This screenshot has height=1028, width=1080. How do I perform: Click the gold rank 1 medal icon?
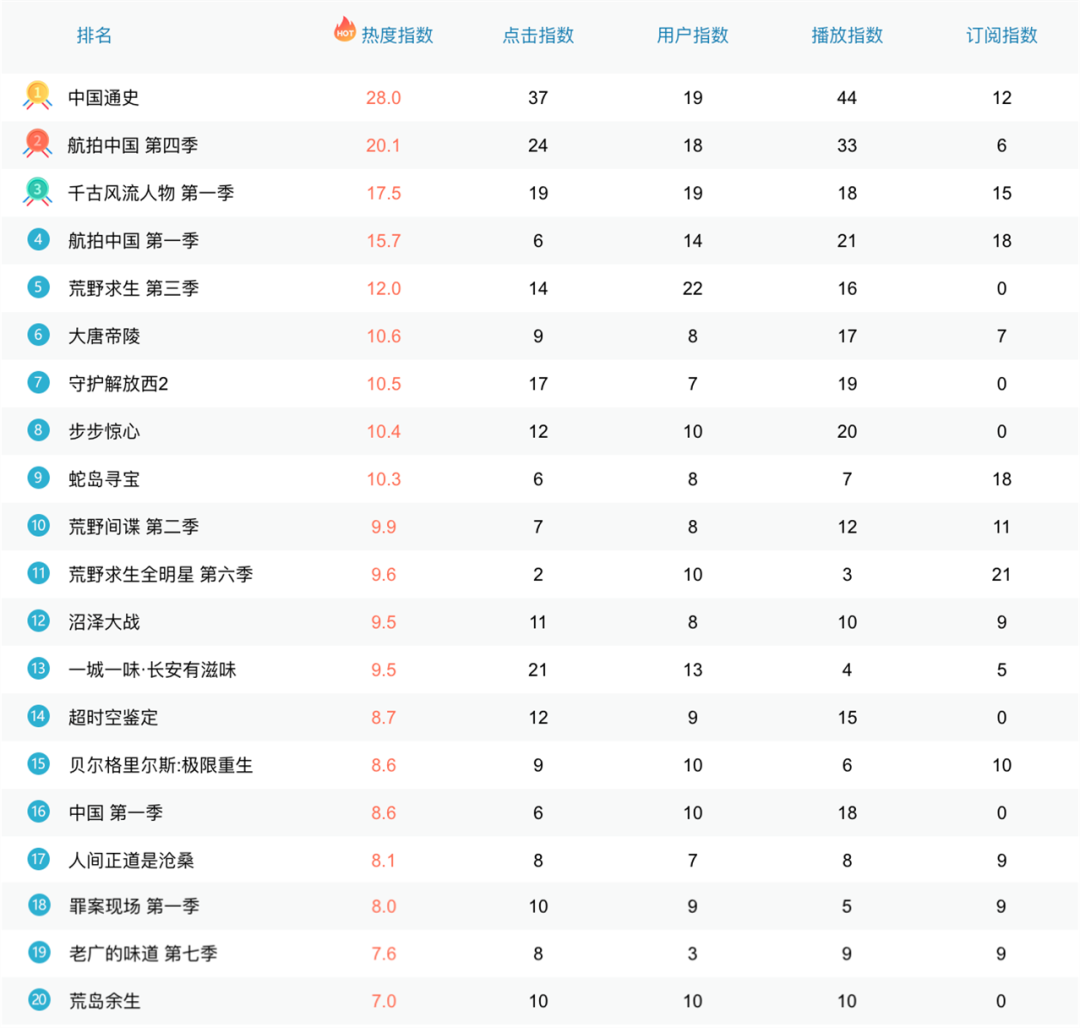[x=38, y=96]
